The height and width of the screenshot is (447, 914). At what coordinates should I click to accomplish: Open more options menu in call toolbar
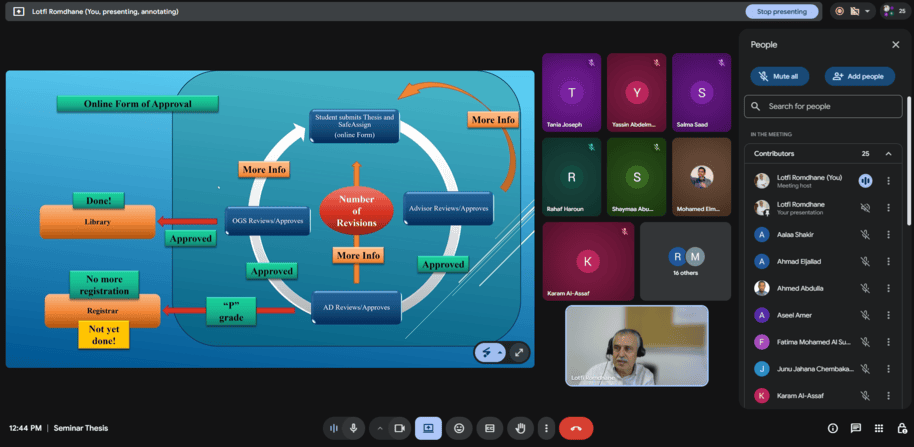tap(545, 428)
